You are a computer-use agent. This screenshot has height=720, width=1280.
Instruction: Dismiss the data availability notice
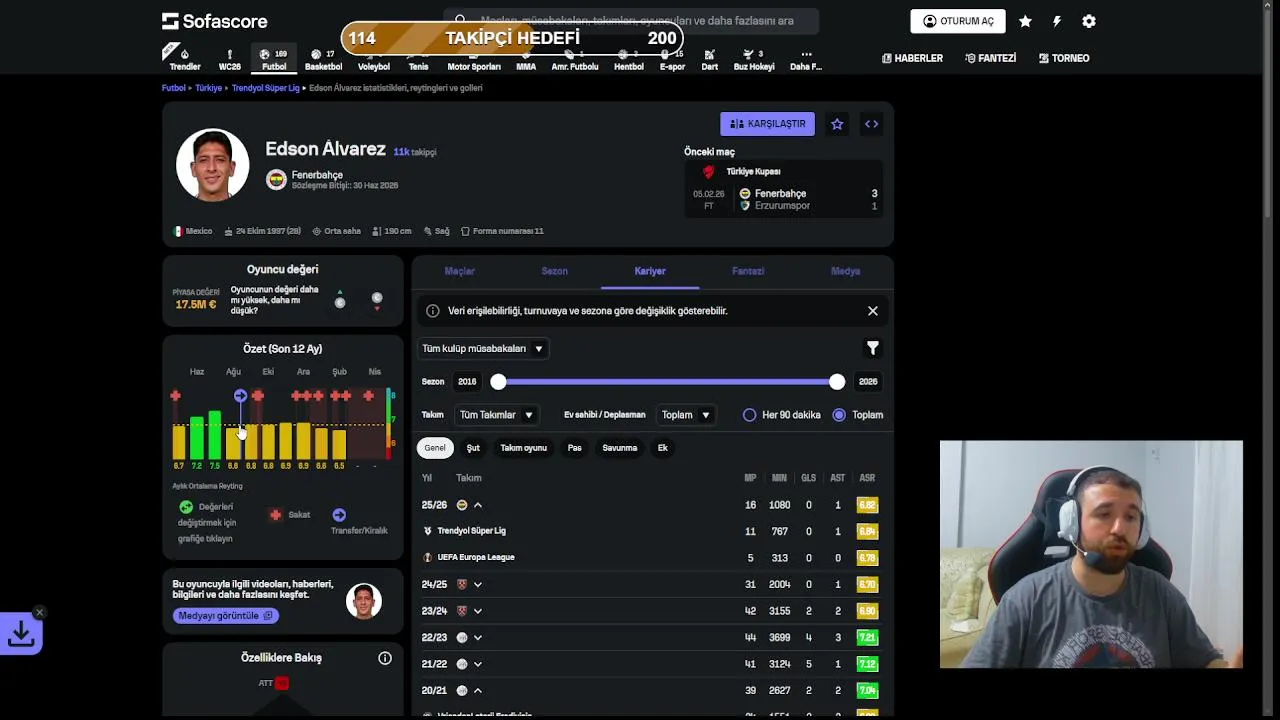pos(872,311)
